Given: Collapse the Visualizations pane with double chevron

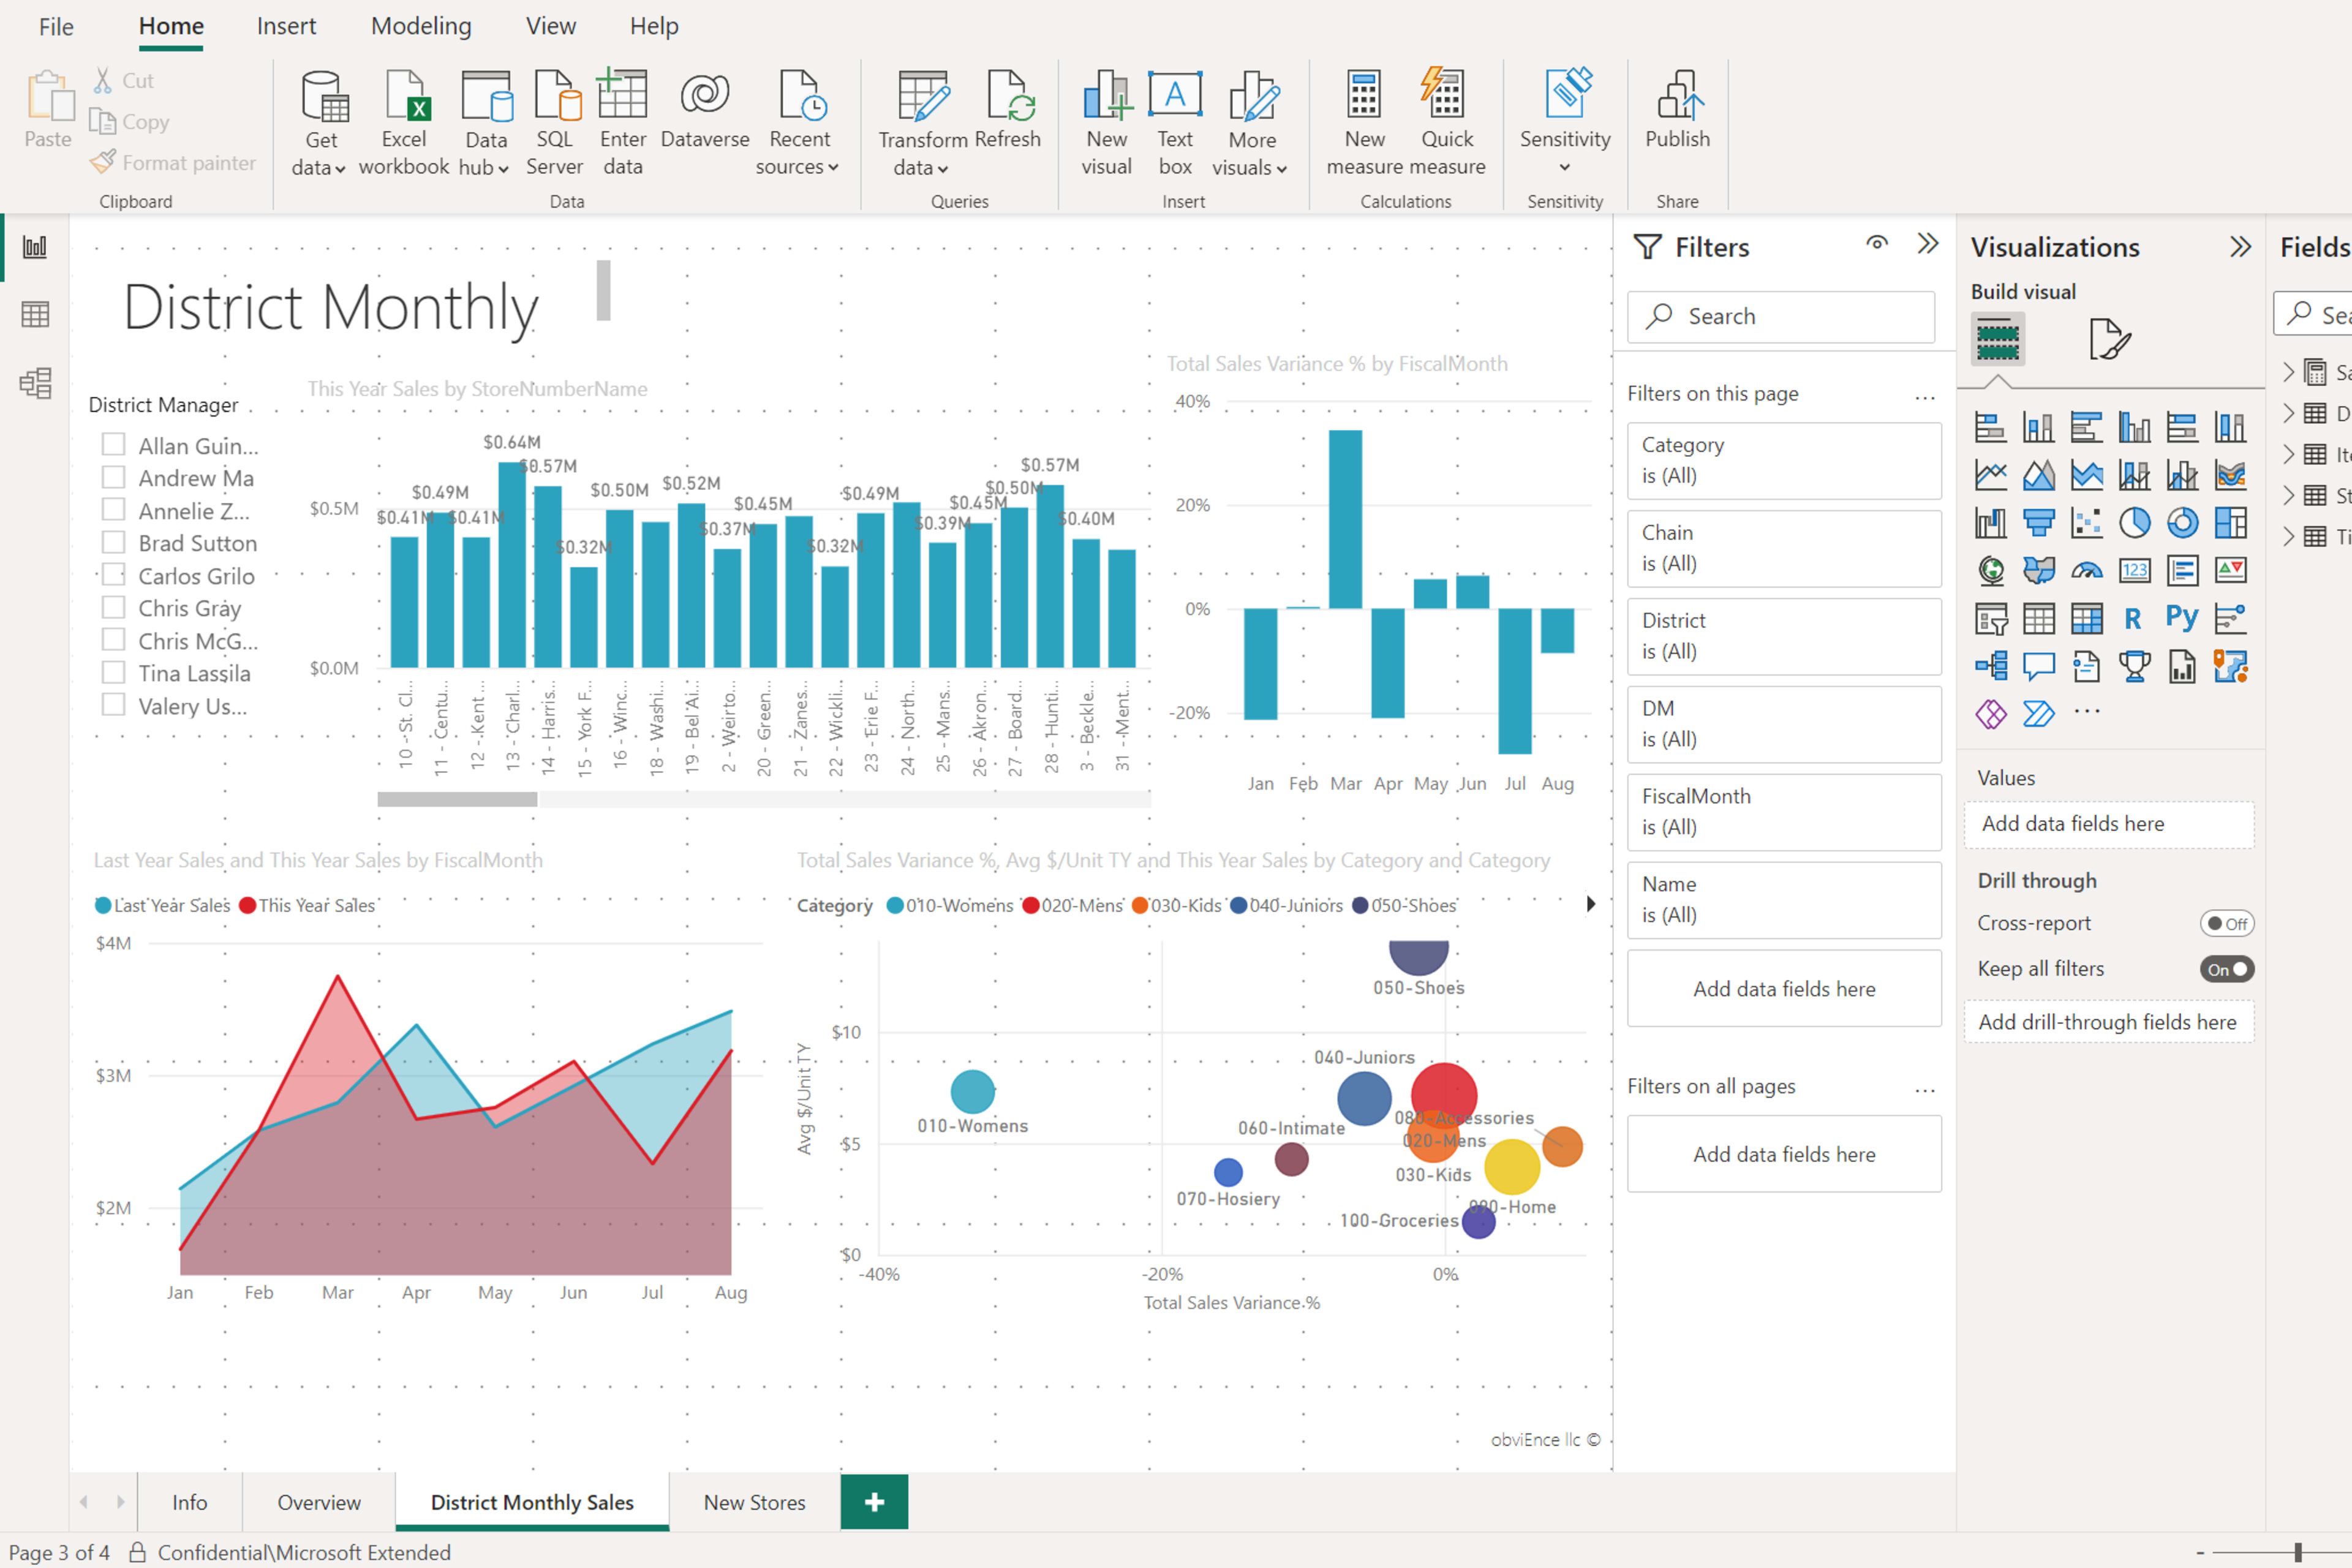Looking at the screenshot, I should coord(2241,247).
